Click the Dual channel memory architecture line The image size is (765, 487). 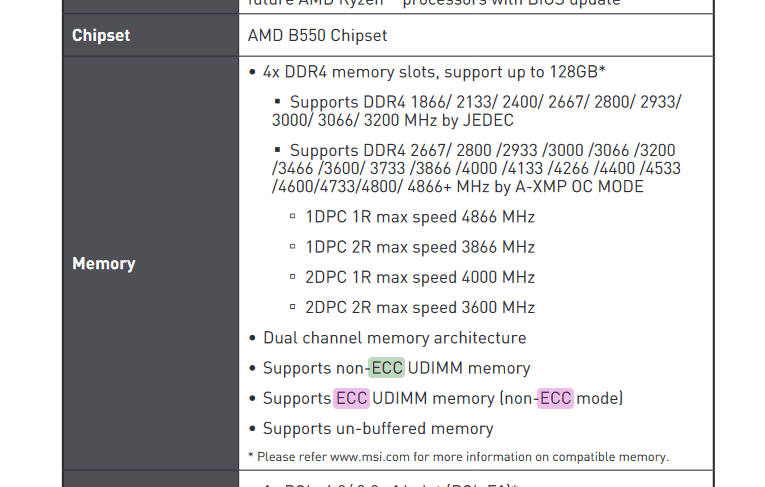click(x=394, y=338)
